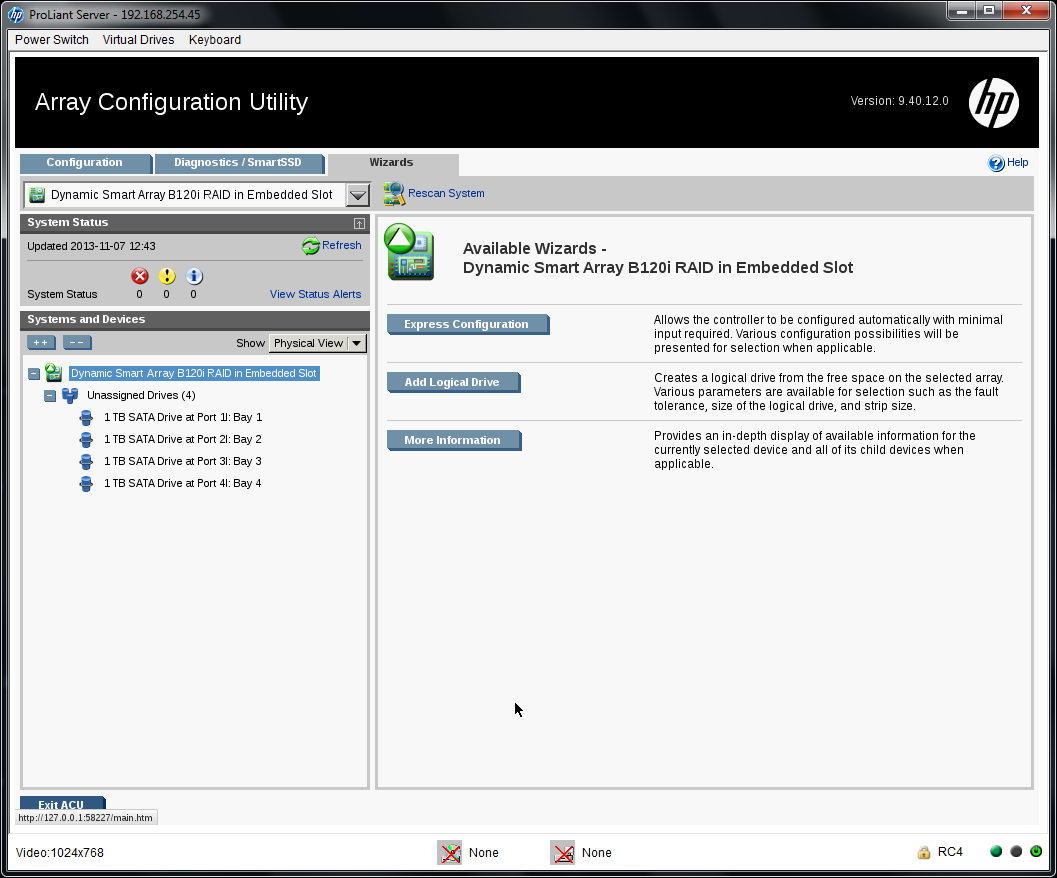Image resolution: width=1057 pixels, height=878 pixels.
Task: Select 1 TB SATA Drive at Port 4I: Bay 4
Action: tap(183, 484)
